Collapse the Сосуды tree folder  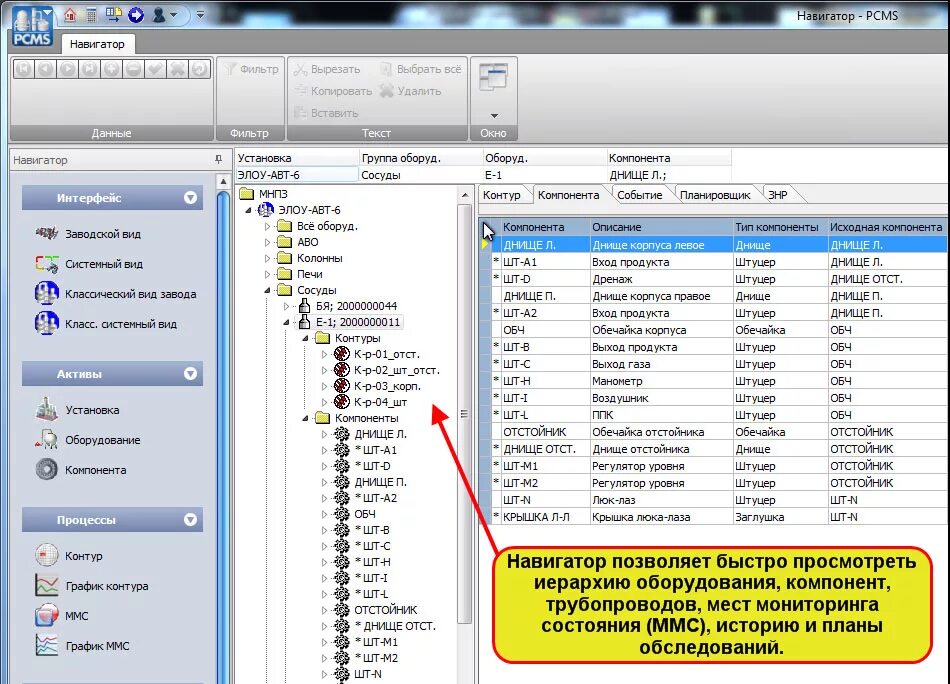(268, 290)
